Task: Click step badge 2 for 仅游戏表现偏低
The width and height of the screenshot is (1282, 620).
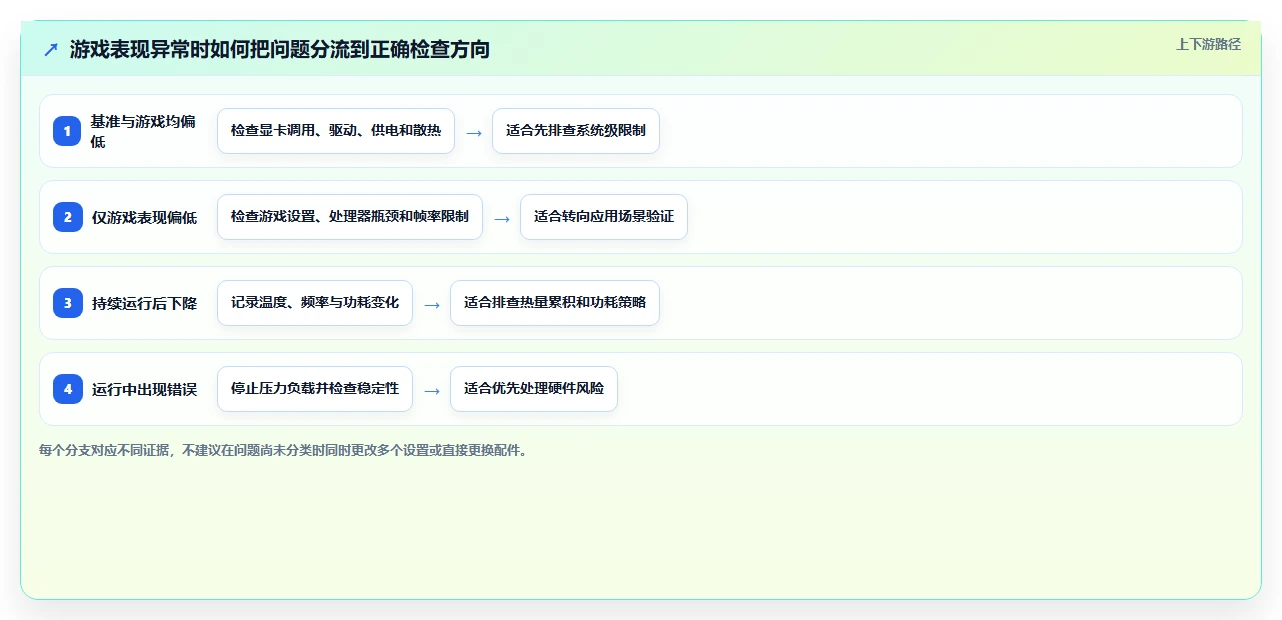Action: point(68,217)
